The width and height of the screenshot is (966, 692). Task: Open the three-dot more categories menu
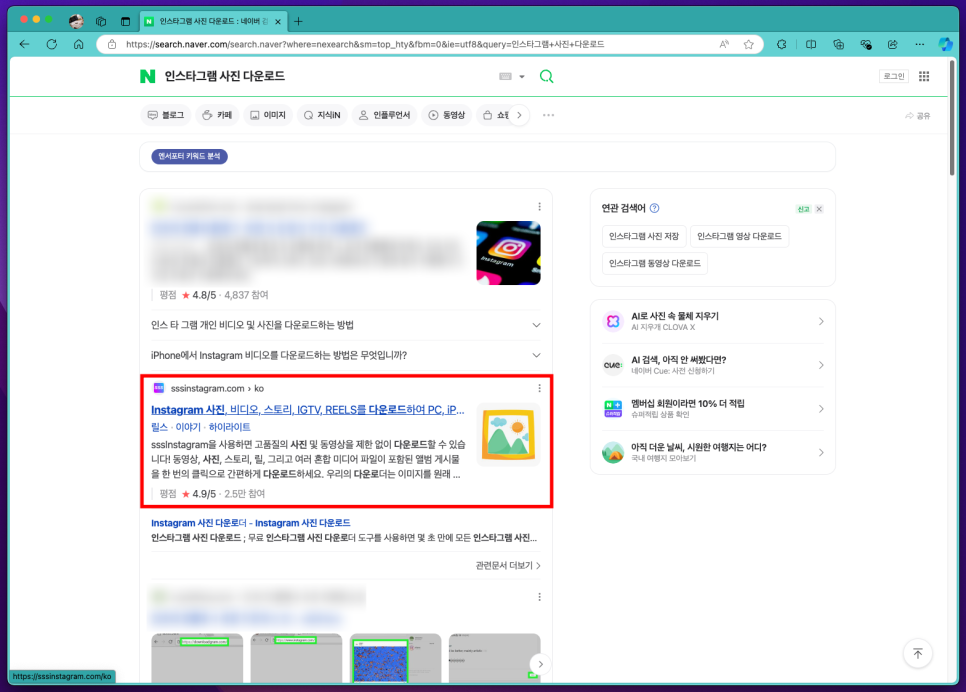point(548,115)
